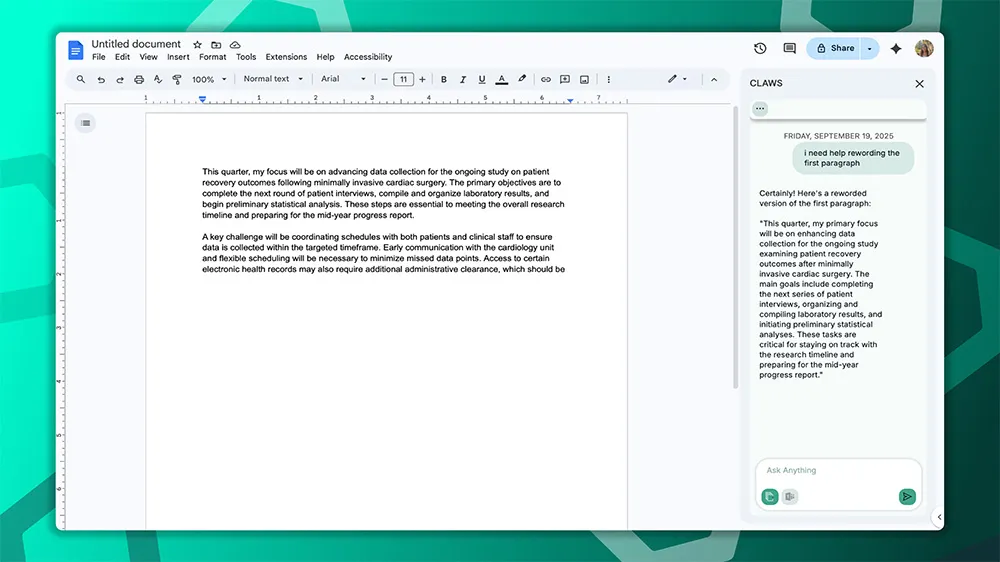Image resolution: width=1000 pixels, height=562 pixels.
Task: Open the Tools menu
Action: [x=246, y=57]
